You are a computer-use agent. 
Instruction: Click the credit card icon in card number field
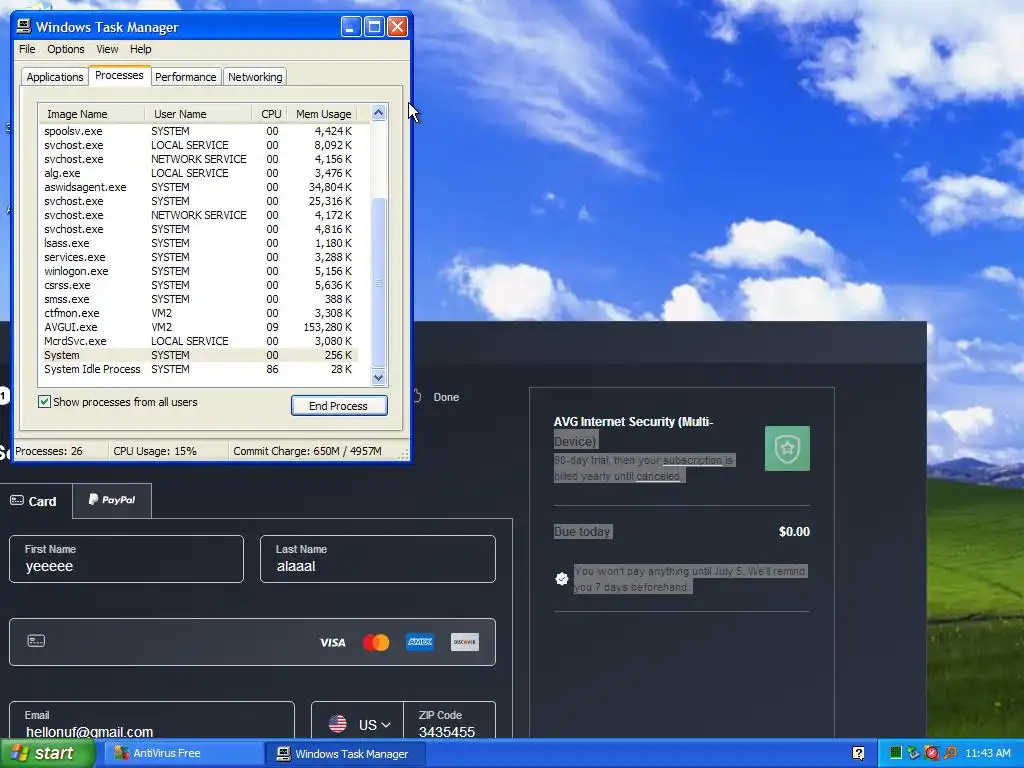tap(36, 641)
